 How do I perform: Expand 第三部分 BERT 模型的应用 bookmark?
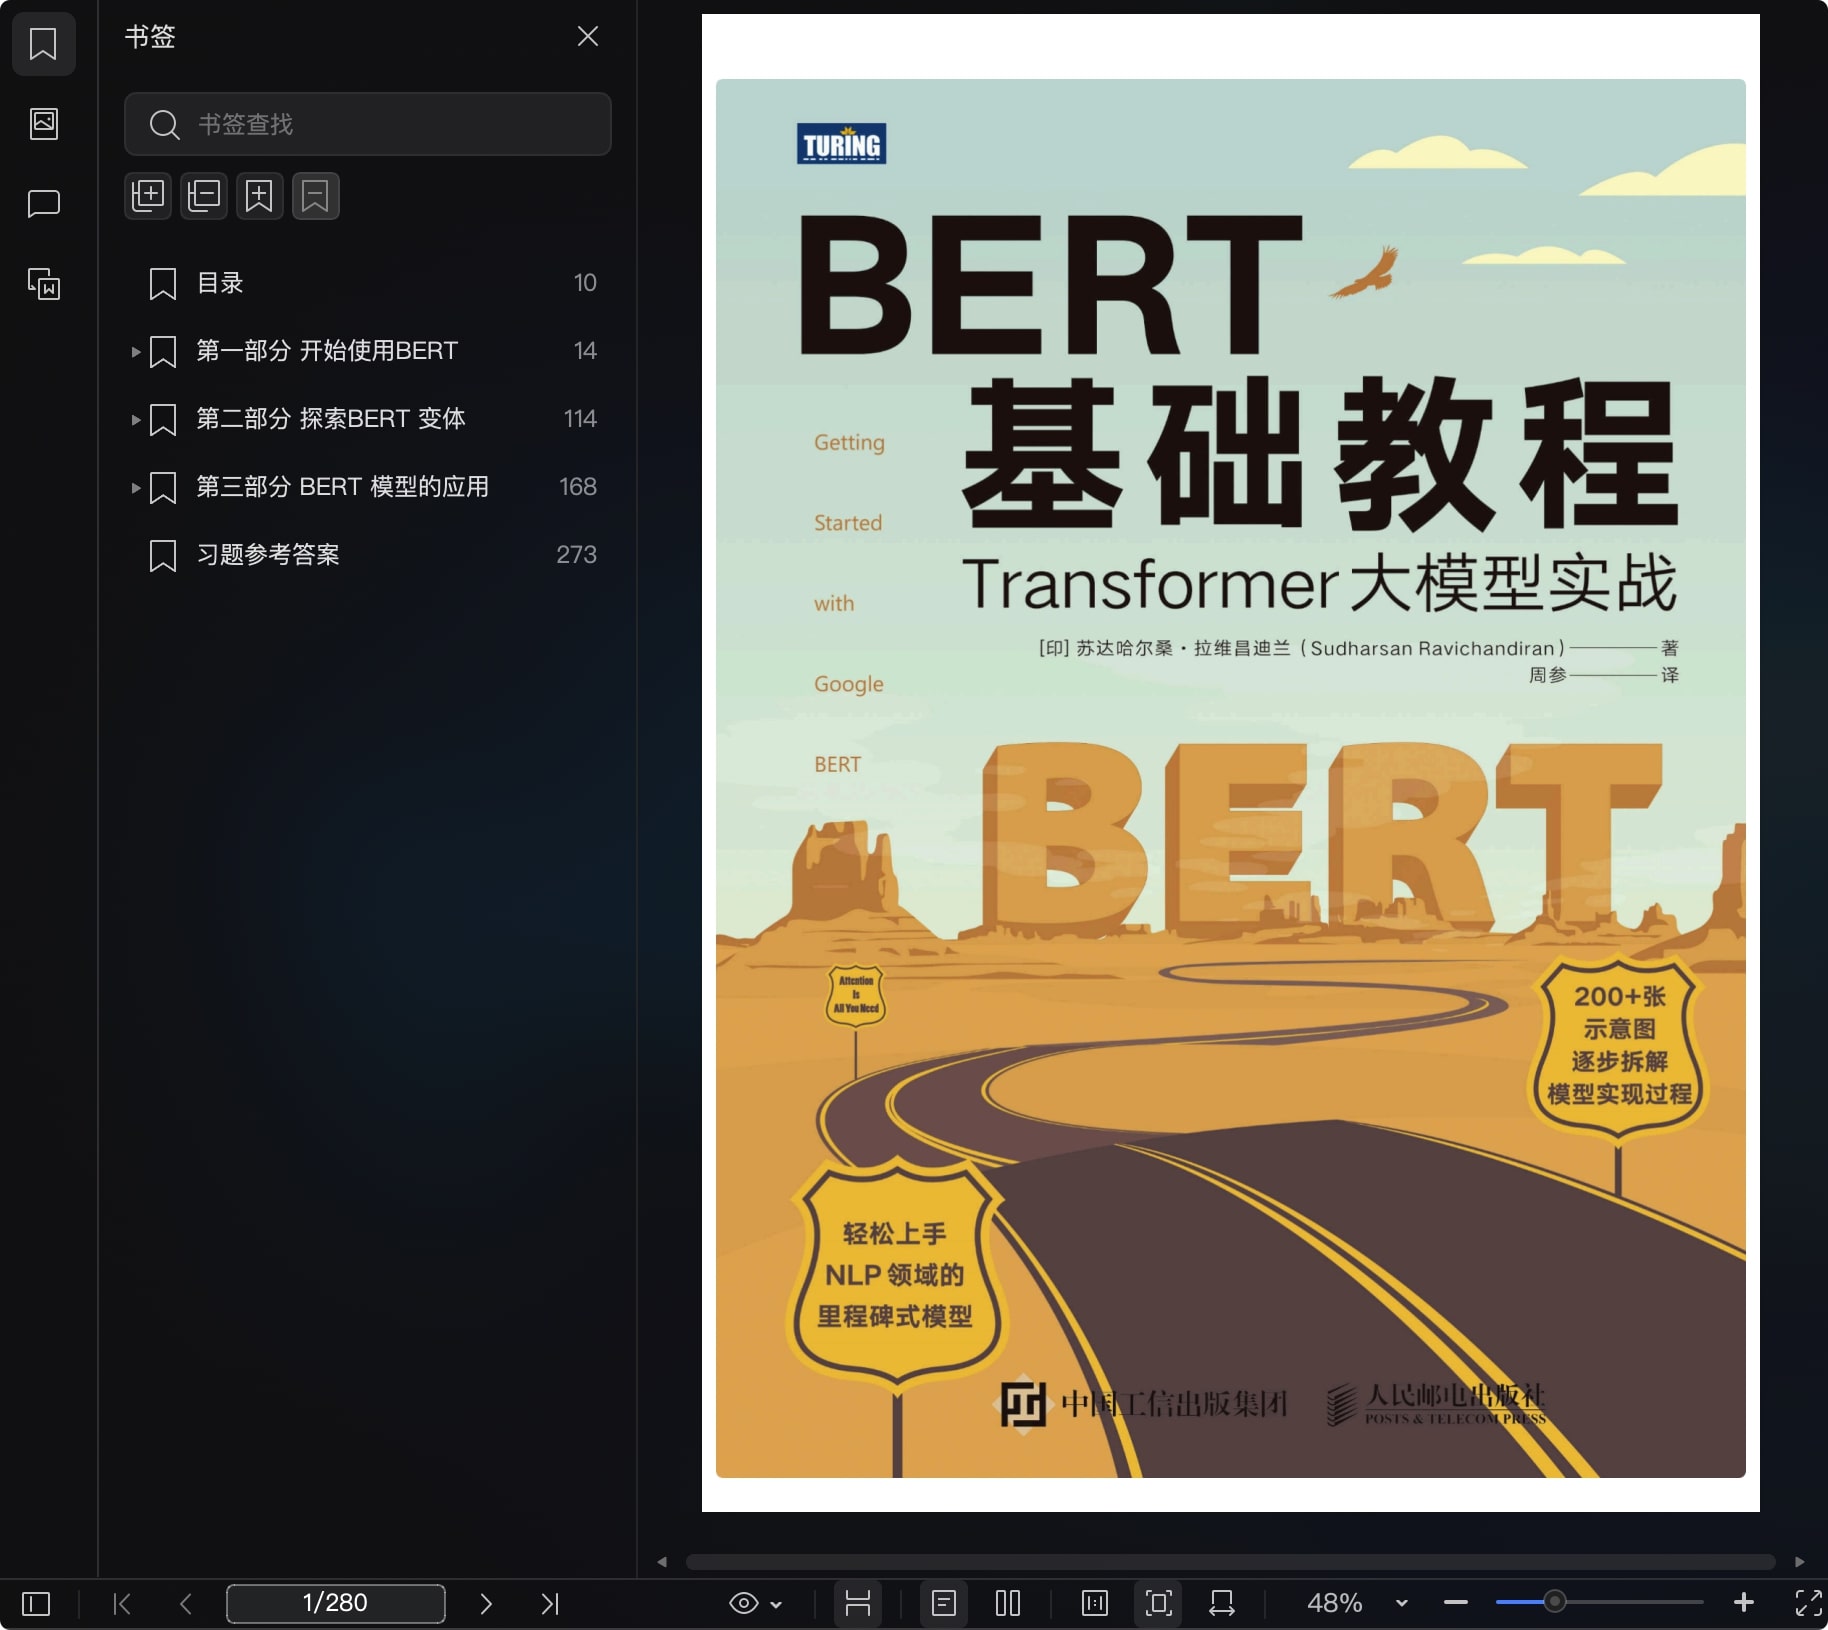[x=135, y=487]
